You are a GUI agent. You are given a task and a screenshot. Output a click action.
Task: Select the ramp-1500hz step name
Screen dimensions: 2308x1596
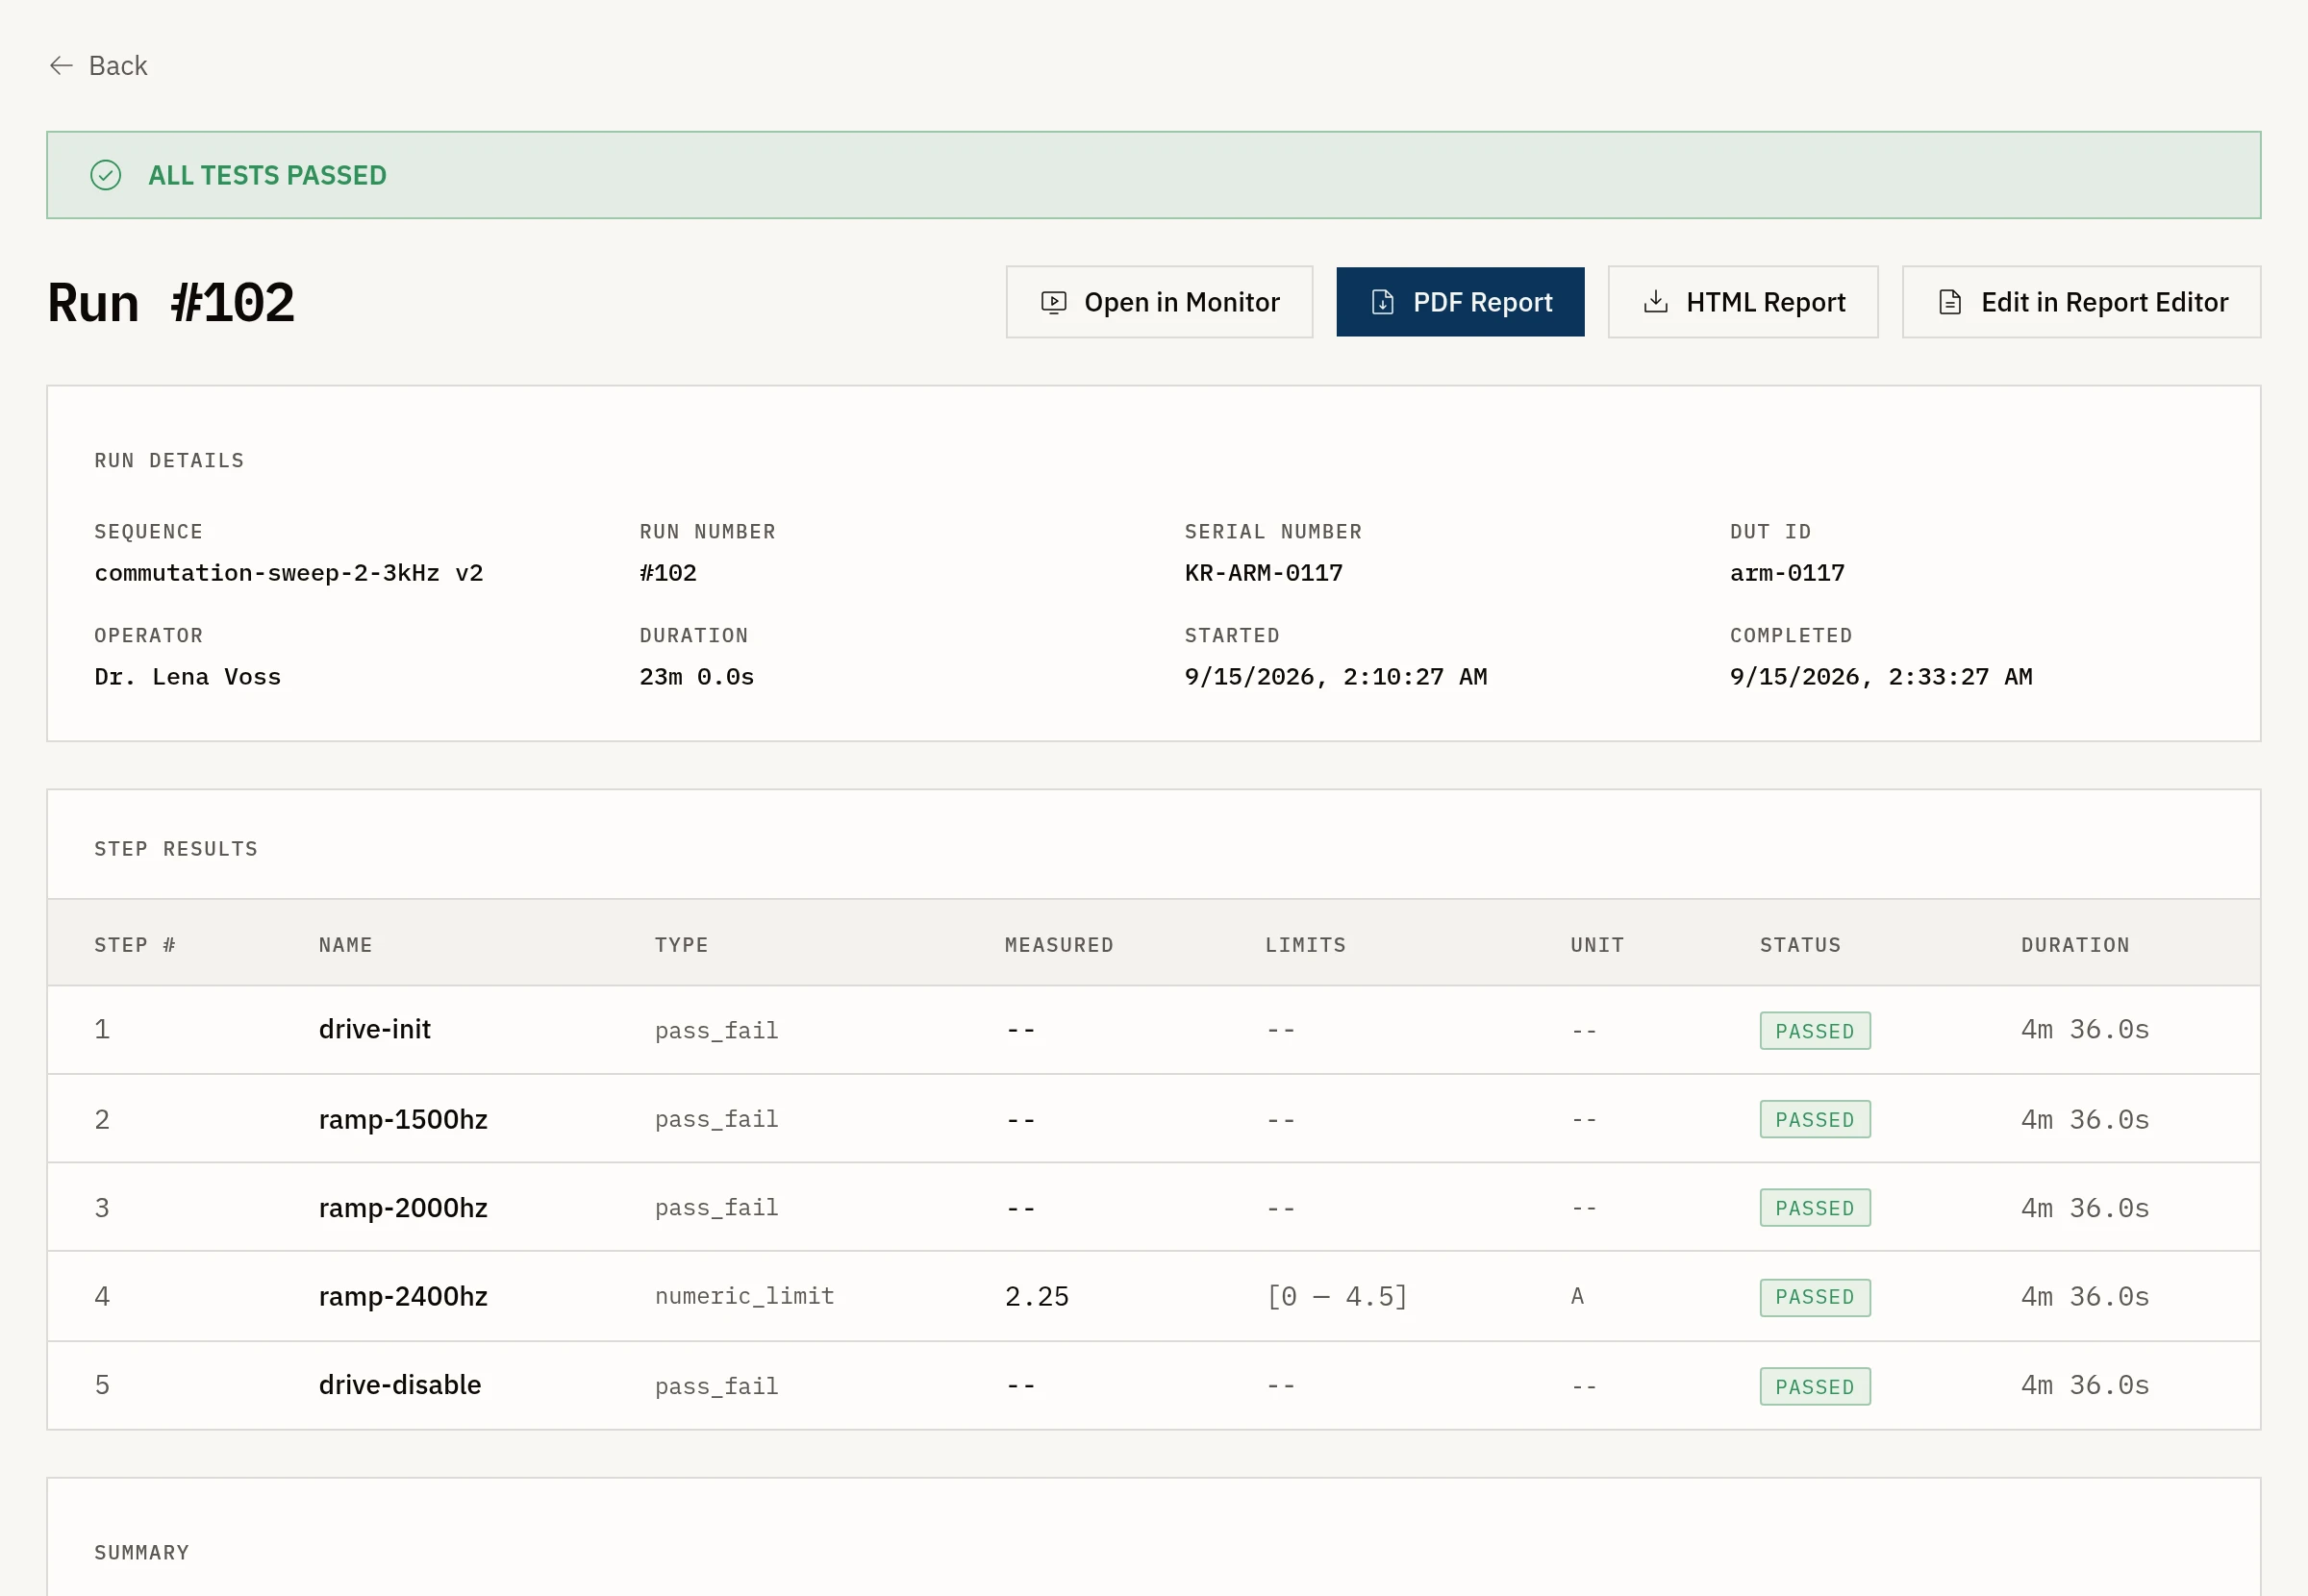pyautogui.click(x=403, y=1119)
